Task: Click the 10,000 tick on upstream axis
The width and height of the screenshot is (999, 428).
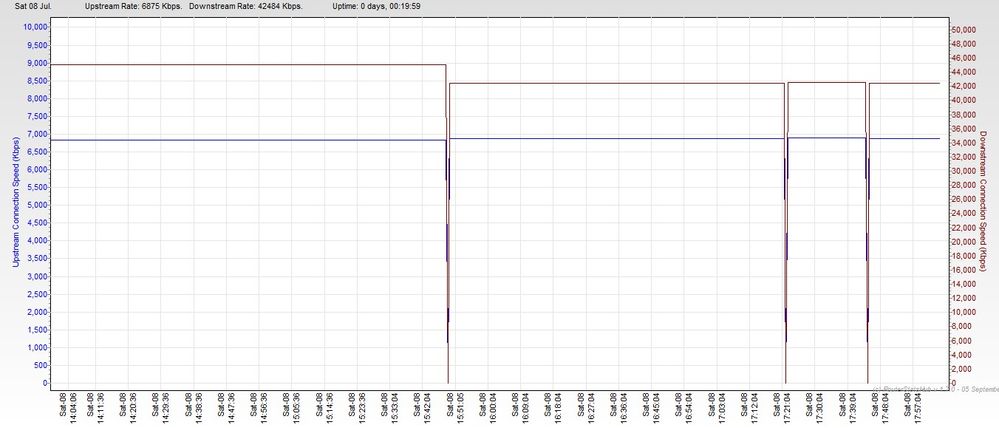Action: click(x=35, y=27)
